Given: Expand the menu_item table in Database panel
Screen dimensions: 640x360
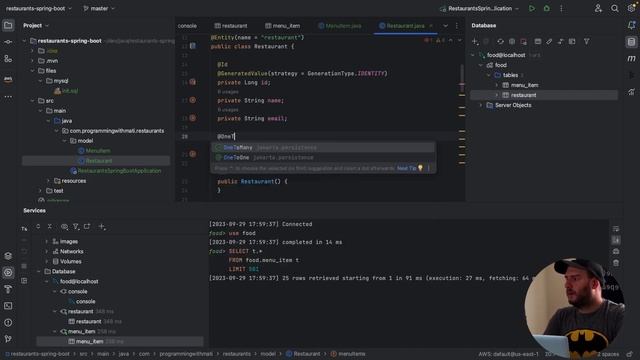Looking at the screenshot, I should (497, 85).
